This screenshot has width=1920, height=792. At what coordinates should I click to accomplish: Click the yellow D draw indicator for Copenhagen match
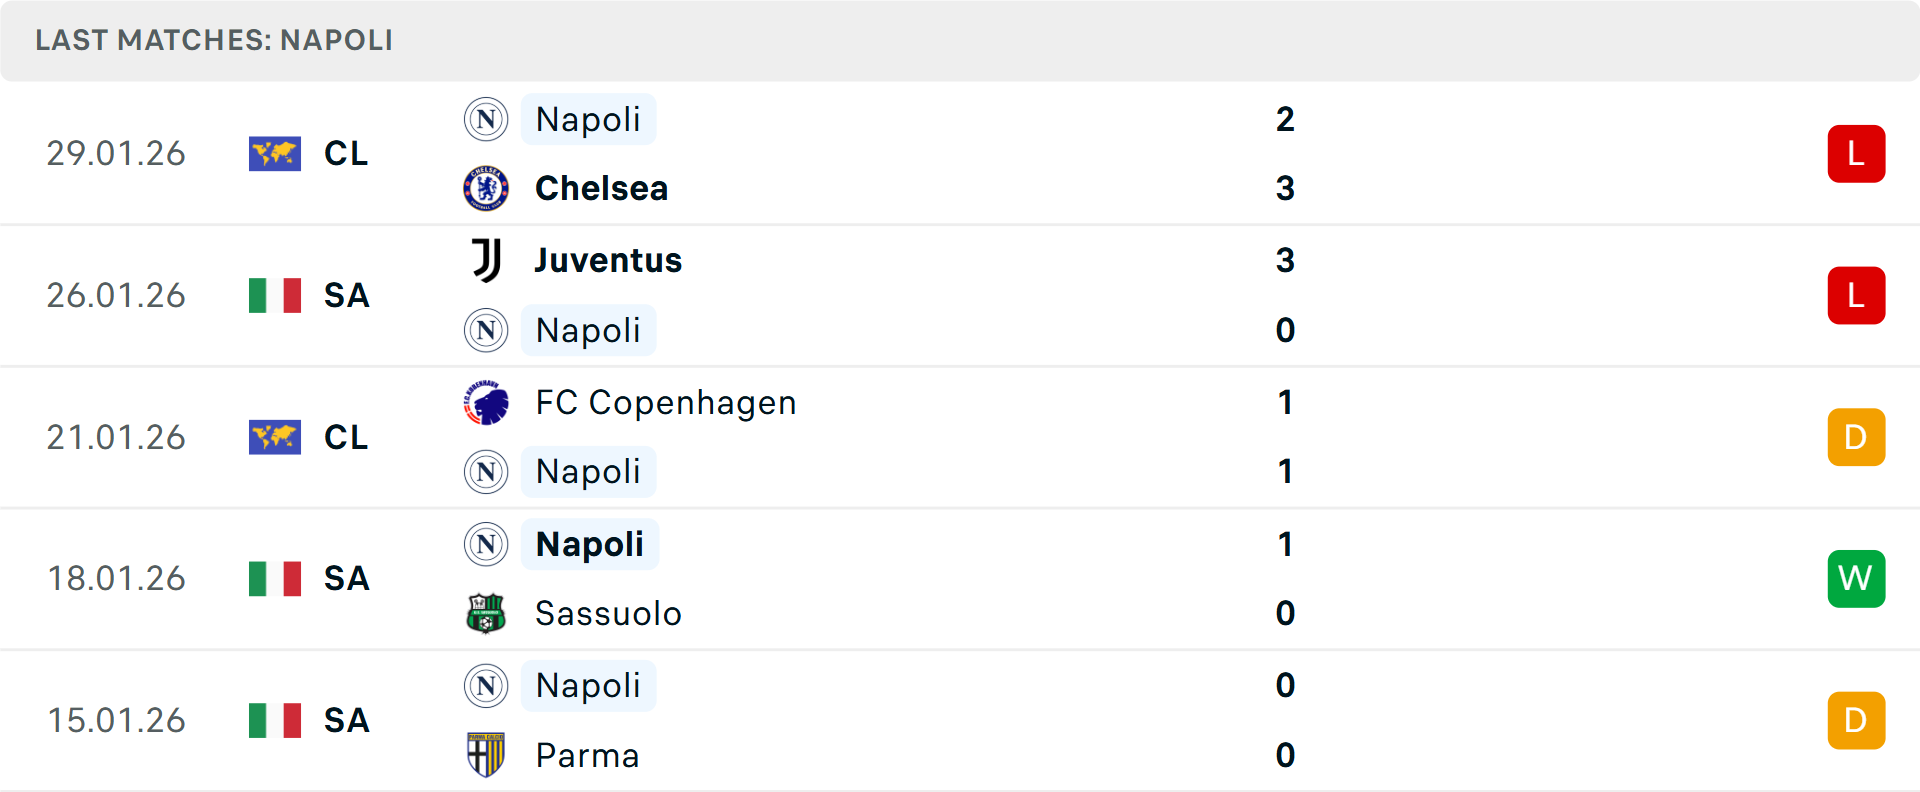coord(1856,437)
